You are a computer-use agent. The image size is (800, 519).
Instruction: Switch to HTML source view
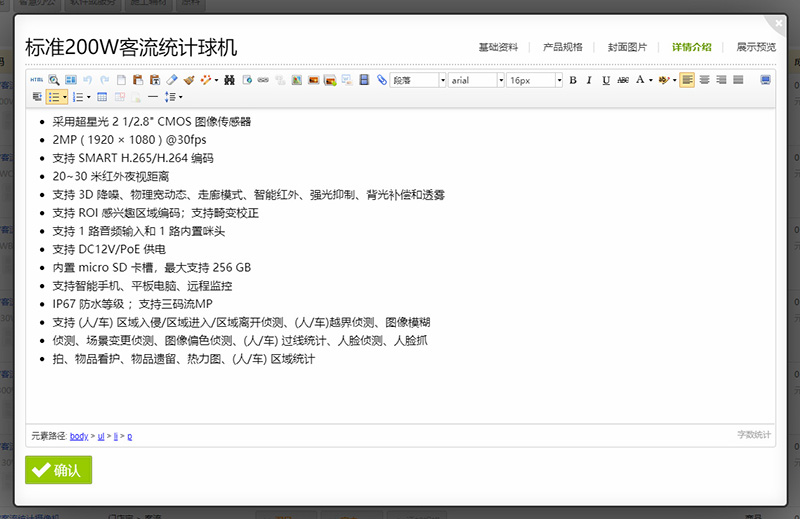point(37,80)
